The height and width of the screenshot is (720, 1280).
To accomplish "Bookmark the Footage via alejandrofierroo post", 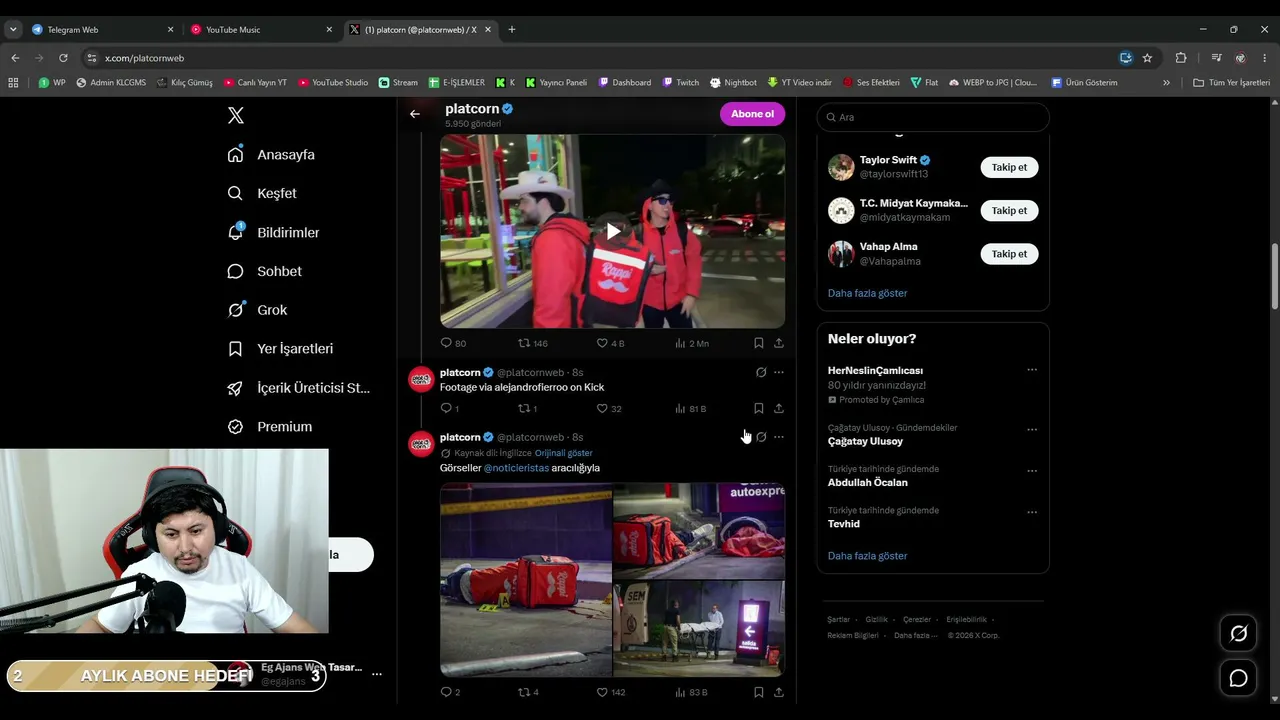I will [759, 408].
